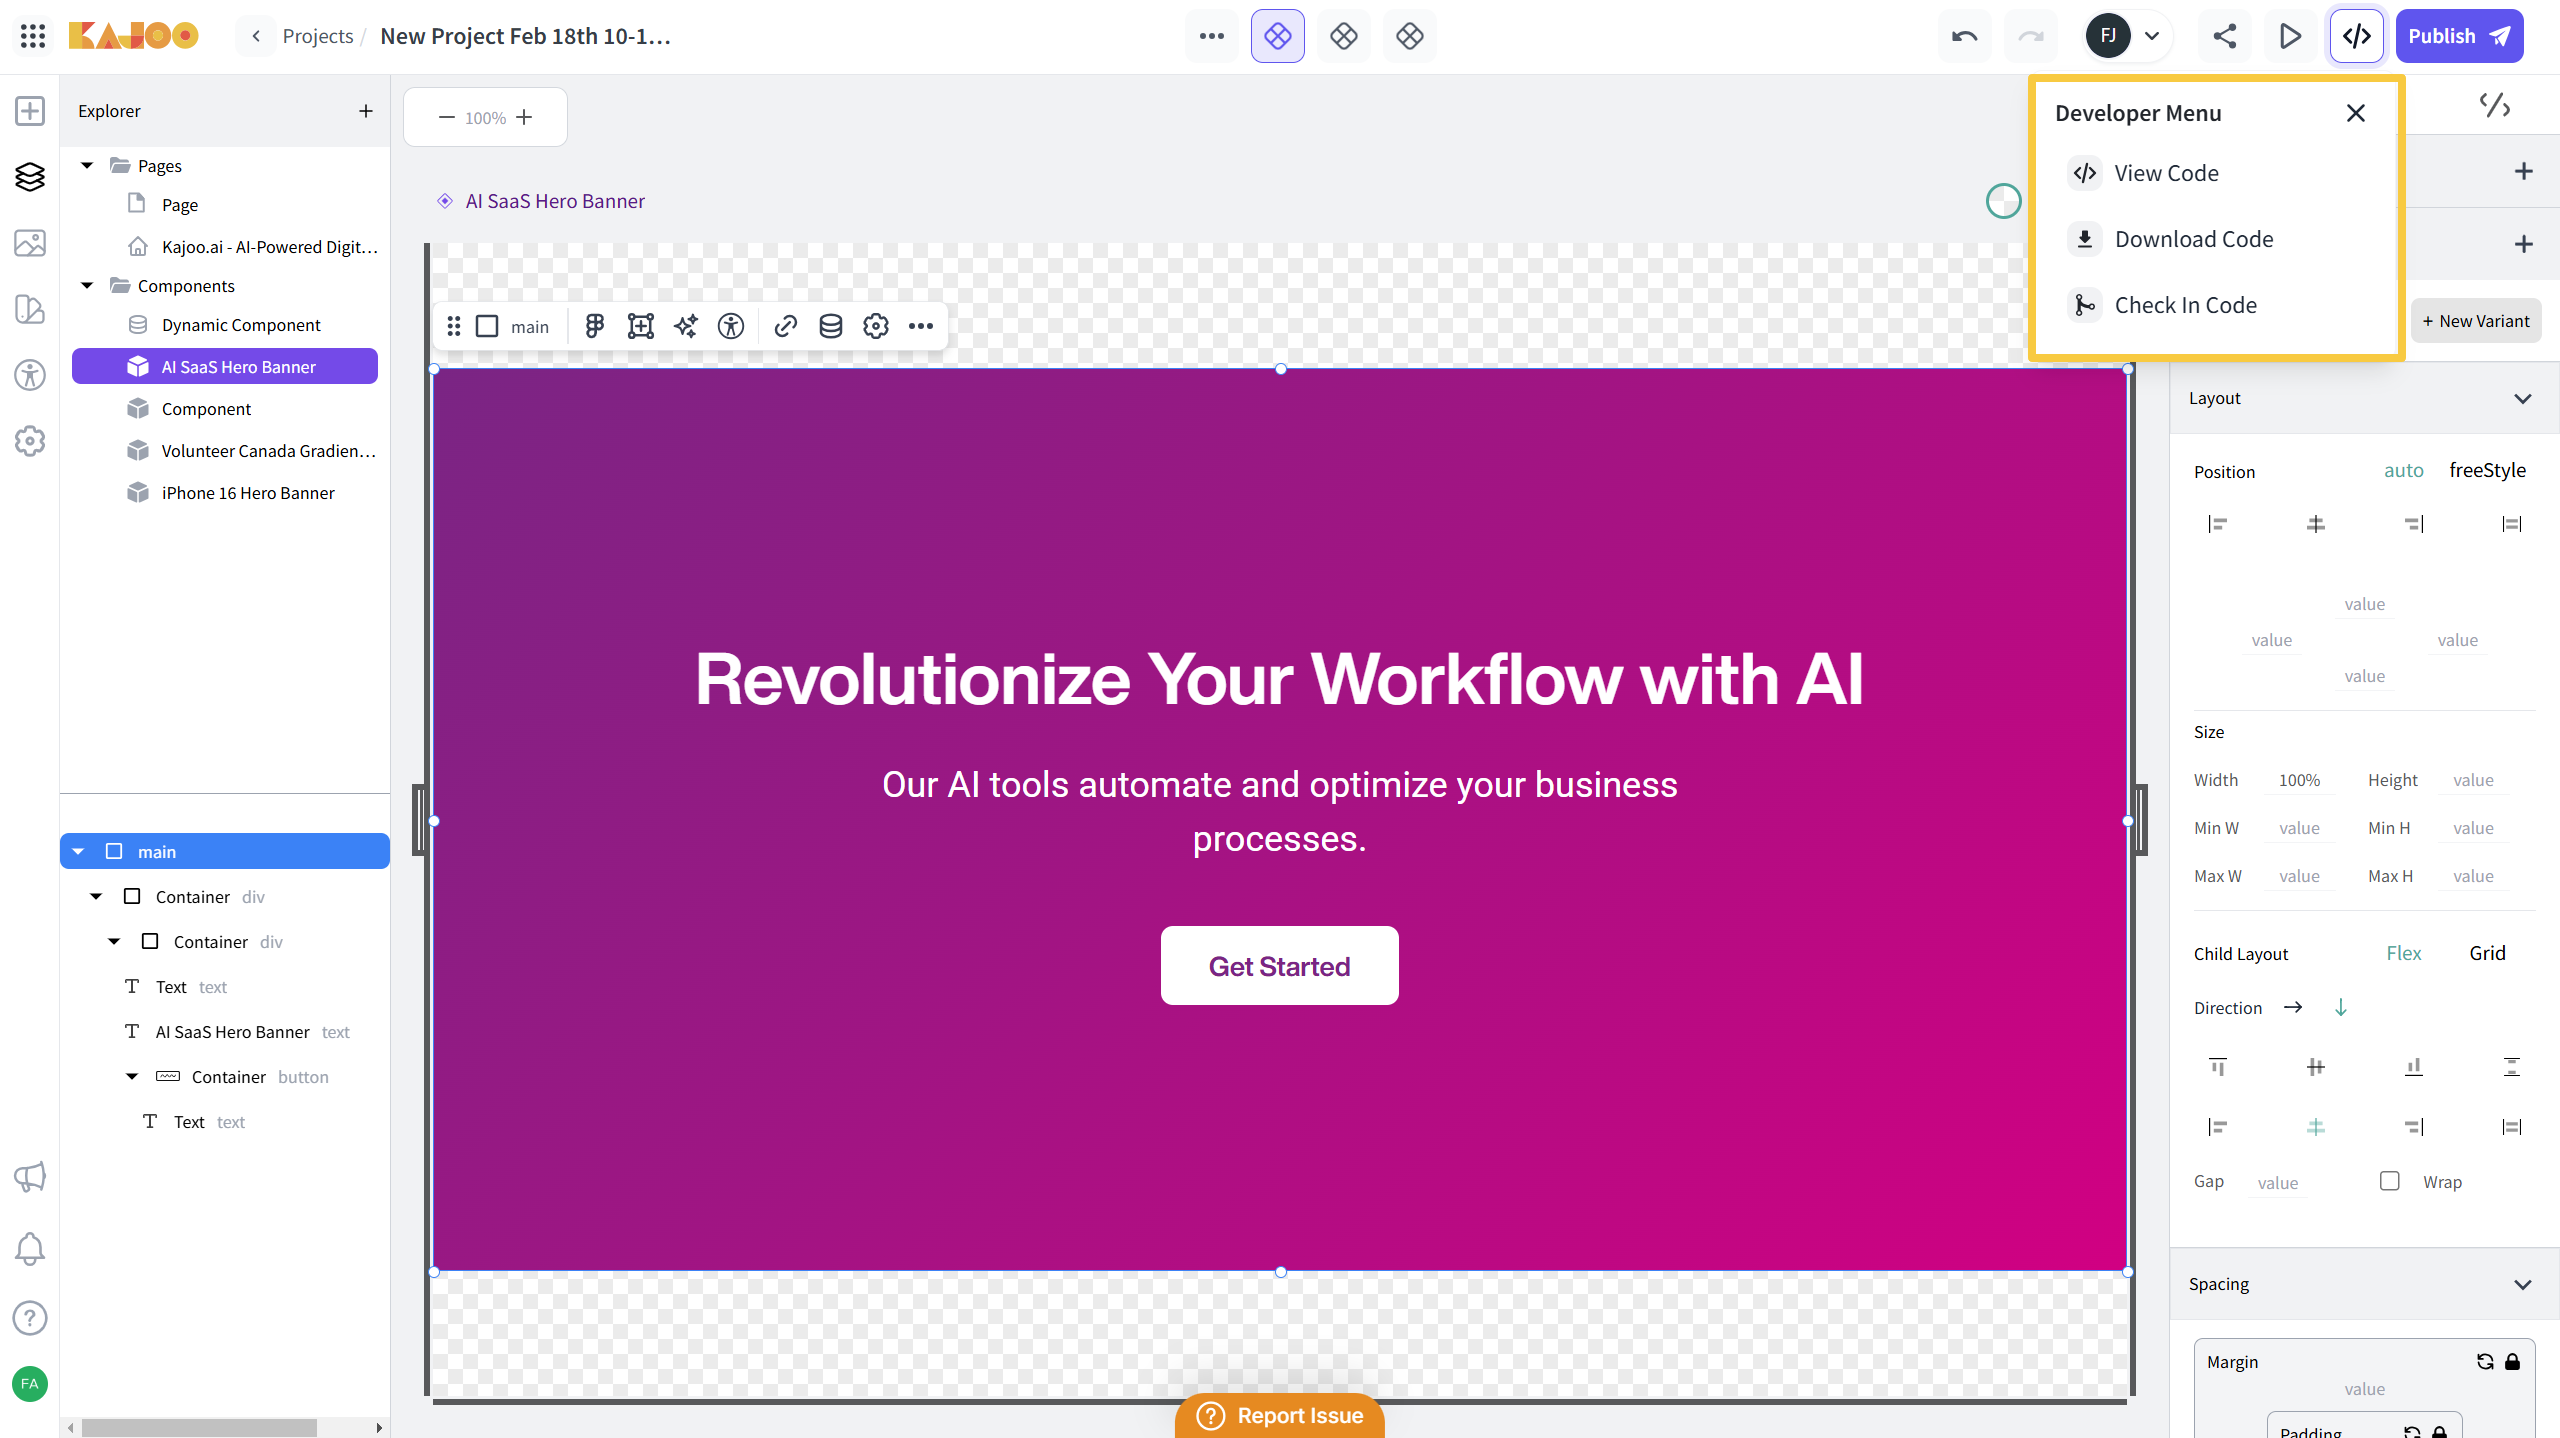Switch position mode to freeStyle

2487,470
